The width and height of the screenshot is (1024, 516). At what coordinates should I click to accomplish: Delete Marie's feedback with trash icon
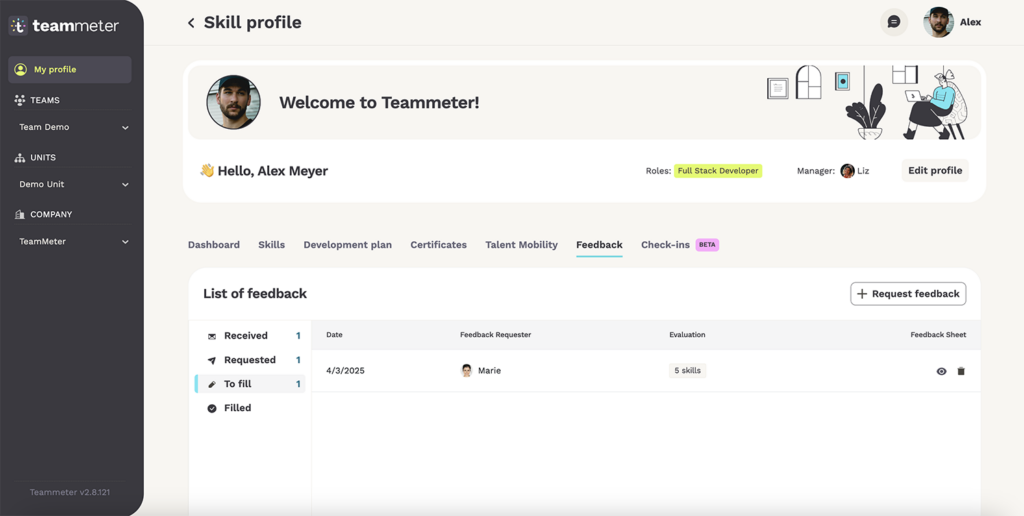click(961, 371)
